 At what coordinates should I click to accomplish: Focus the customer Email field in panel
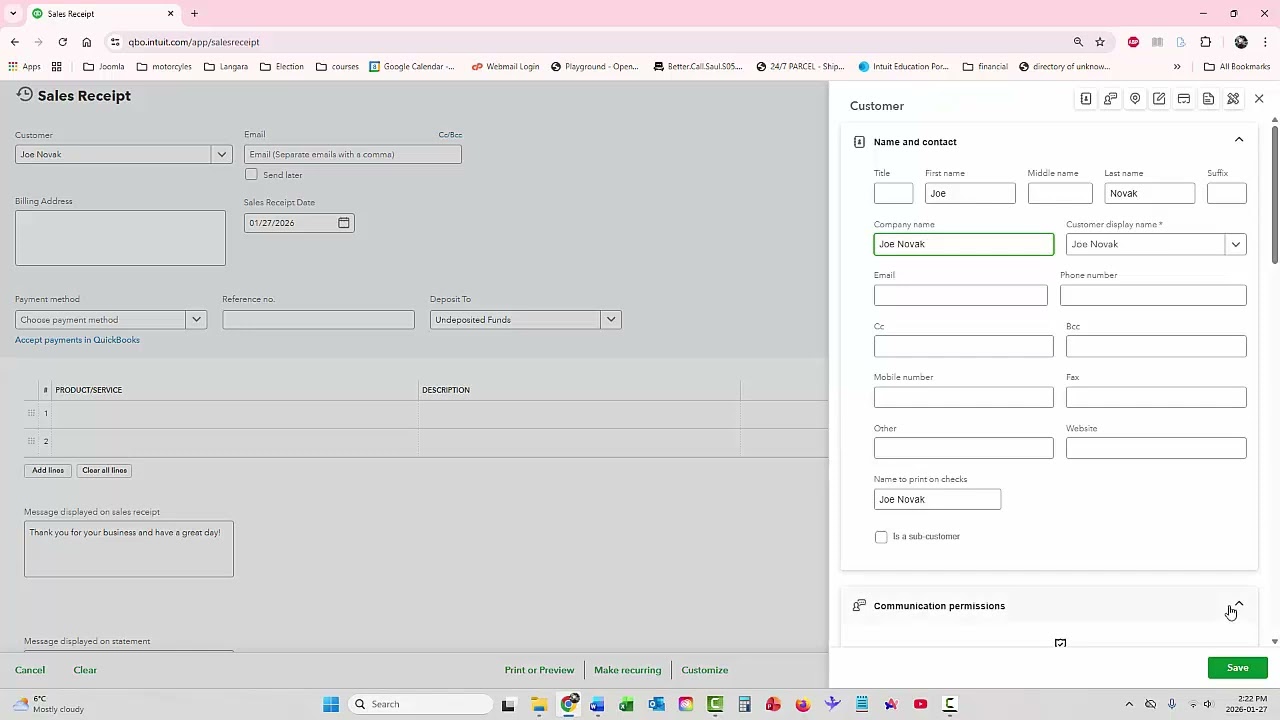(960, 295)
